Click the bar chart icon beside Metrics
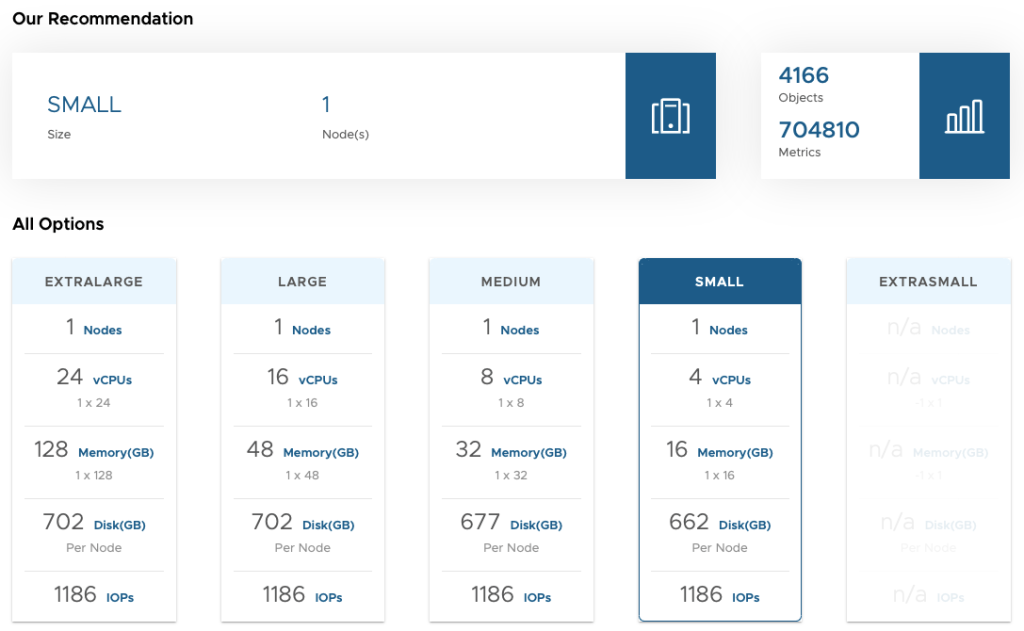 [x=964, y=116]
